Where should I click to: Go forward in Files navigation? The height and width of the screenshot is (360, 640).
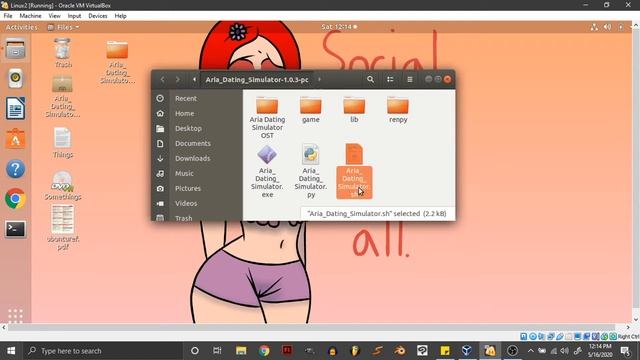[178, 80]
